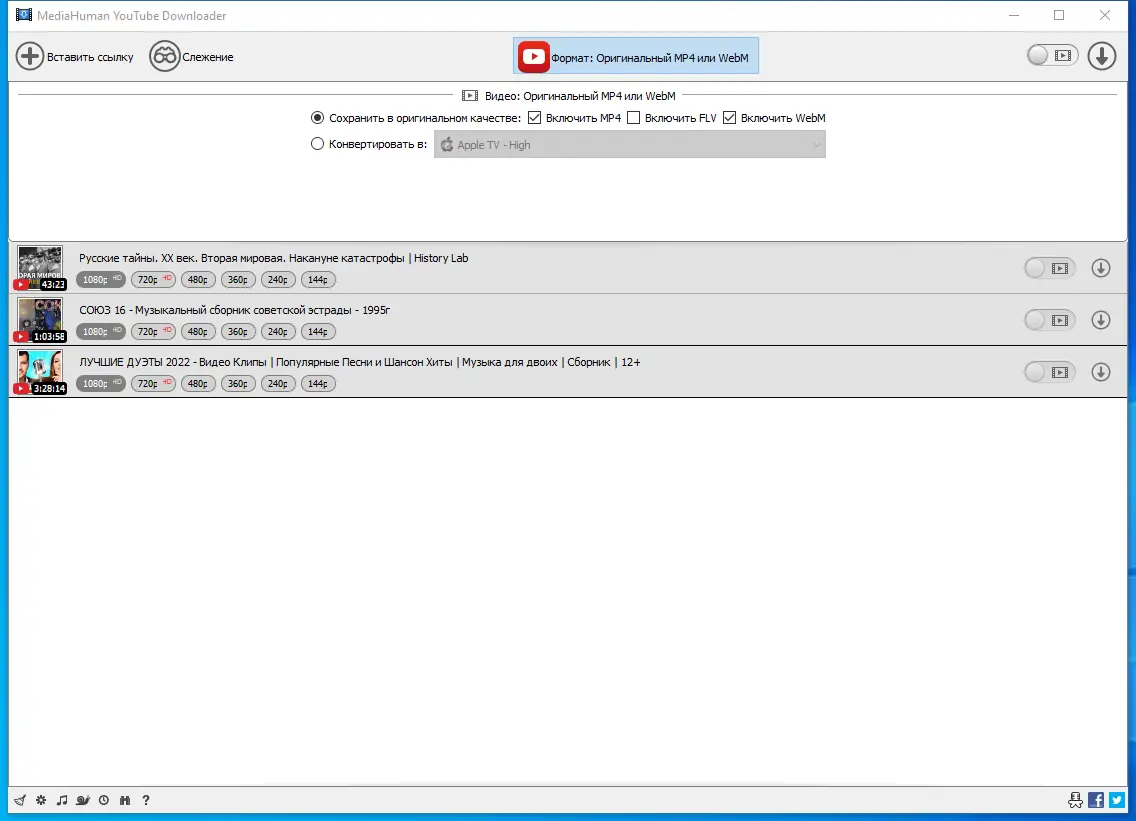1136x821 pixels.
Task: Choose 1080p quality for ЛУЧШИЕ ДУЭТЫ 2022
Action: (x=101, y=384)
